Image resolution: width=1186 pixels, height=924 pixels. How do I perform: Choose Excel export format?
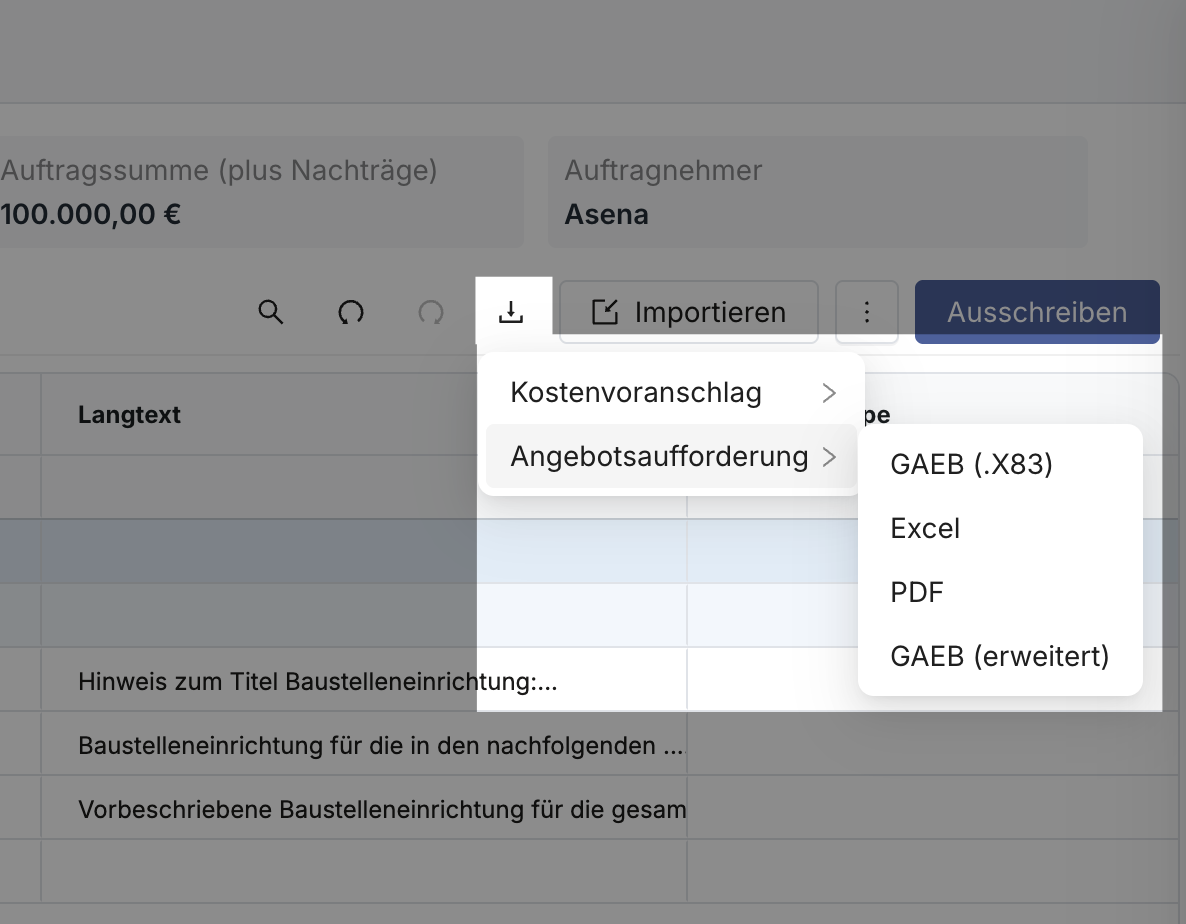[x=925, y=529]
